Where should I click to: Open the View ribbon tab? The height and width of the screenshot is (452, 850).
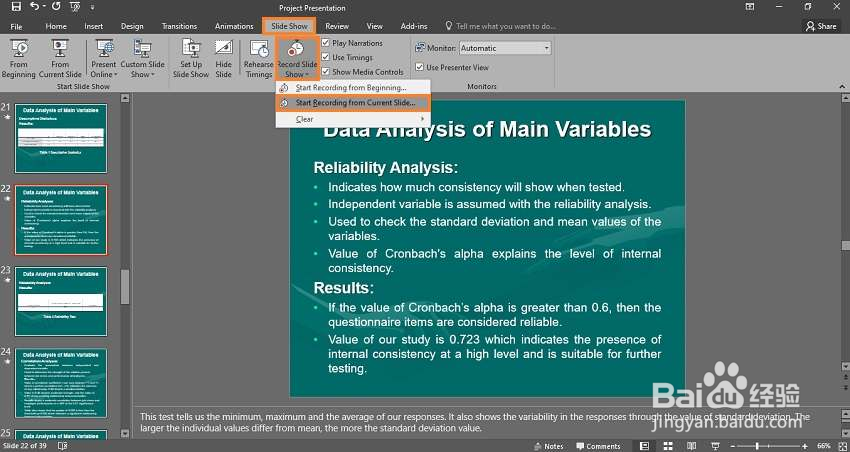tap(374, 26)
